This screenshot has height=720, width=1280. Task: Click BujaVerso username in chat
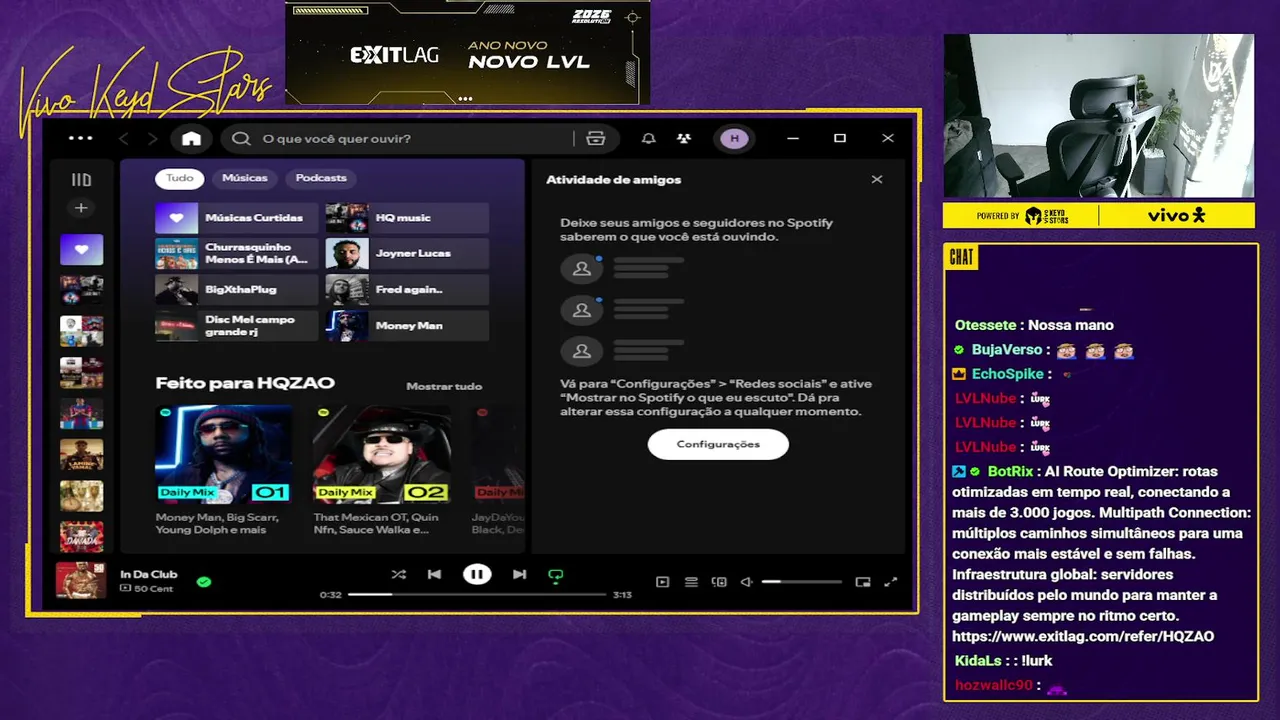click(x=1007, y=350)
